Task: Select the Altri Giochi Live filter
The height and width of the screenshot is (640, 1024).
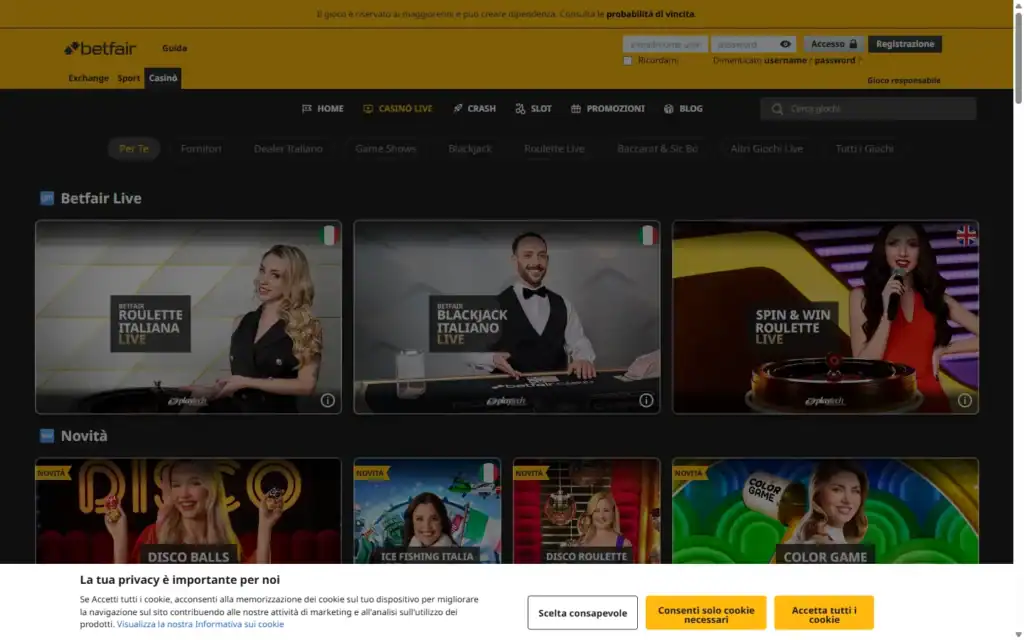Action: [767, 148]
